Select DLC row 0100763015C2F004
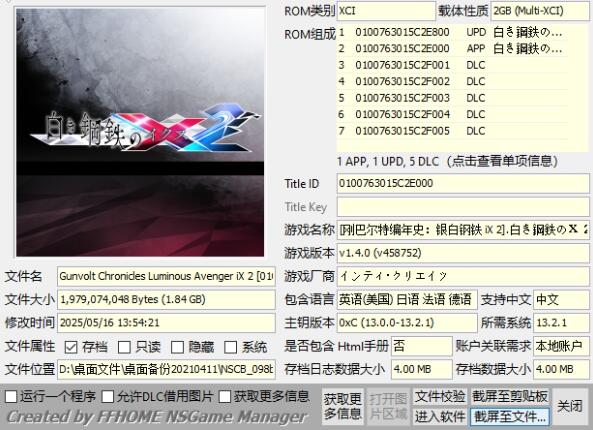593x430 pixels. (x=452, y=114)
